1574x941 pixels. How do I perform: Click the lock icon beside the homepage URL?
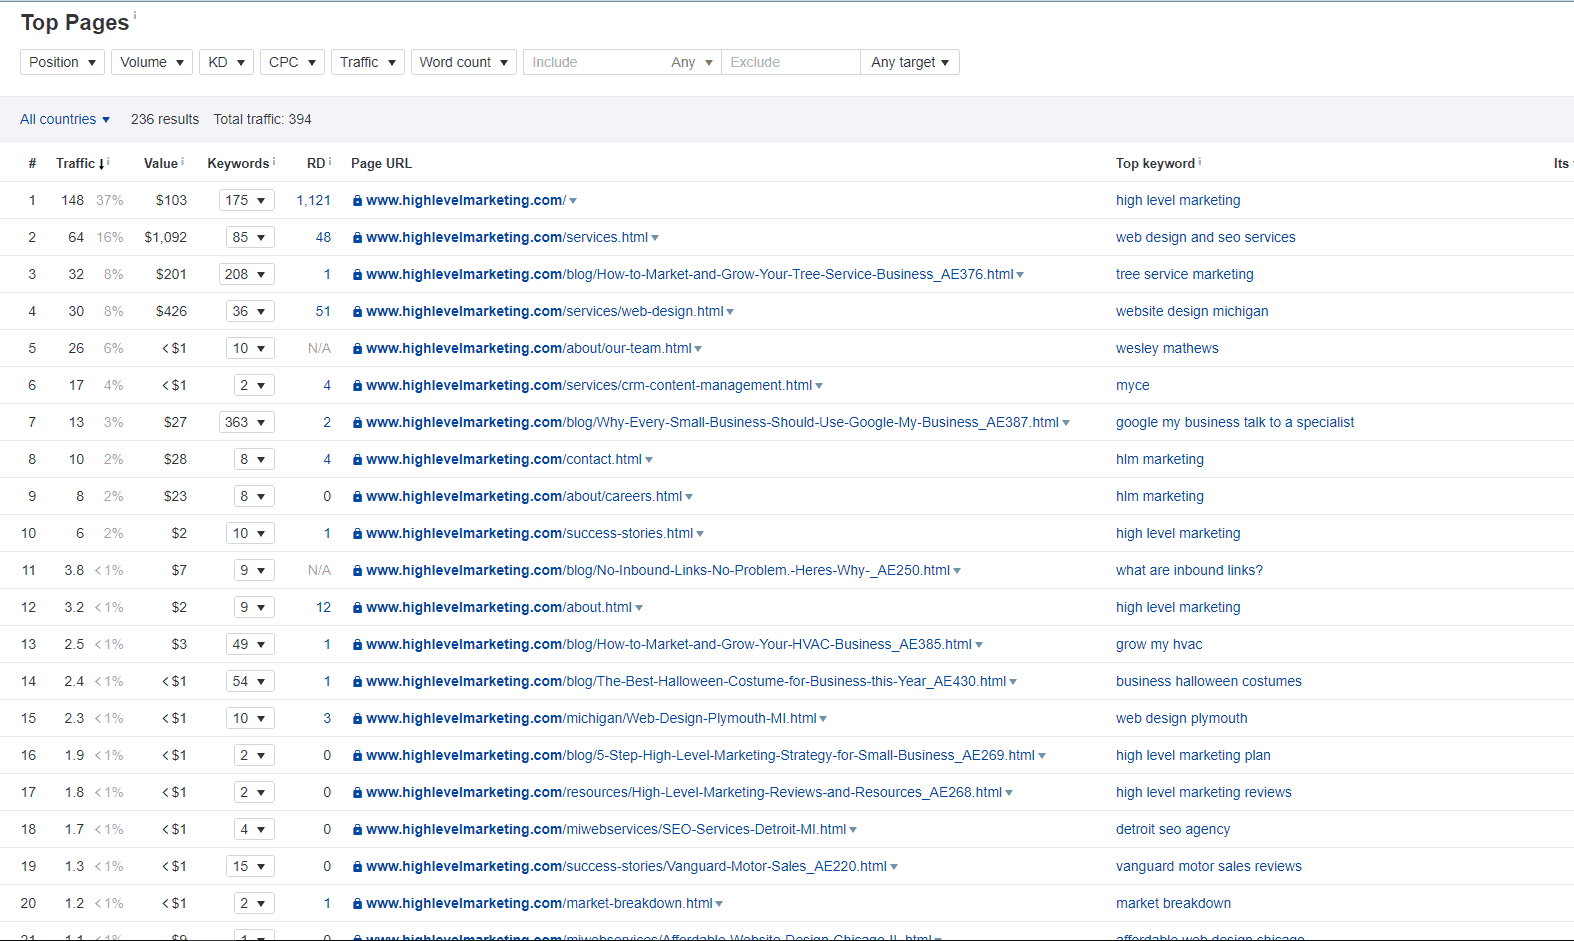357,200
